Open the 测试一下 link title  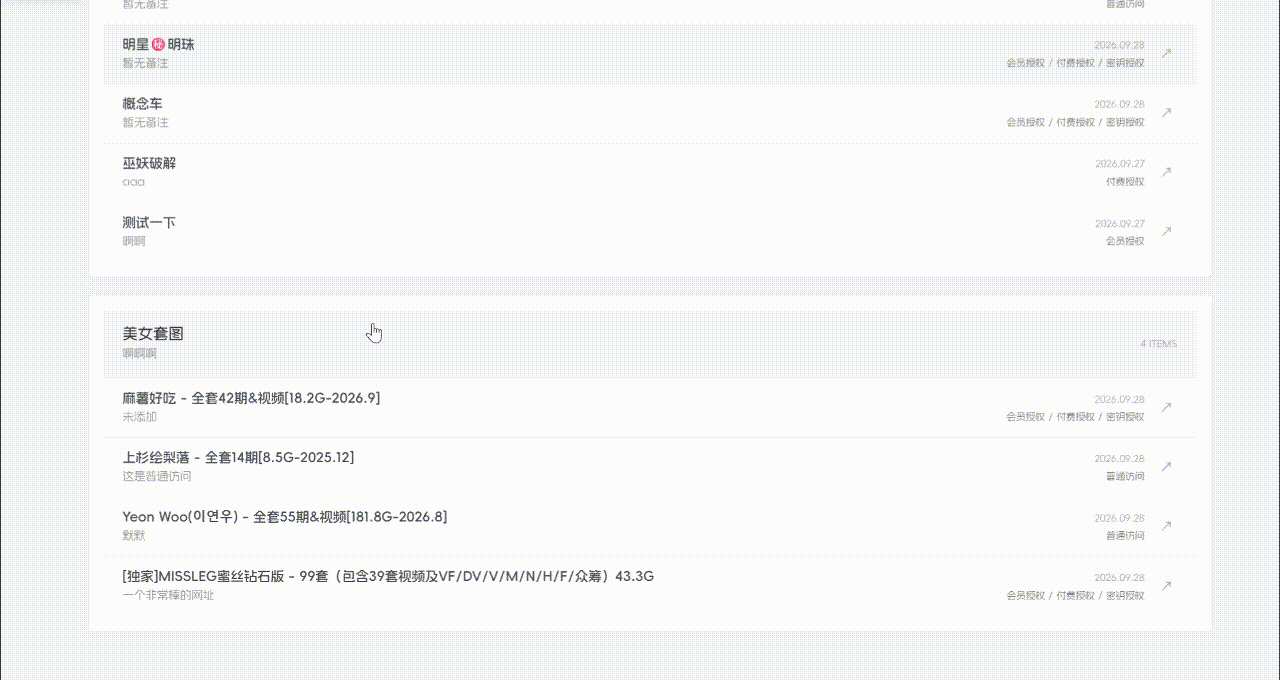coord(149,222)
